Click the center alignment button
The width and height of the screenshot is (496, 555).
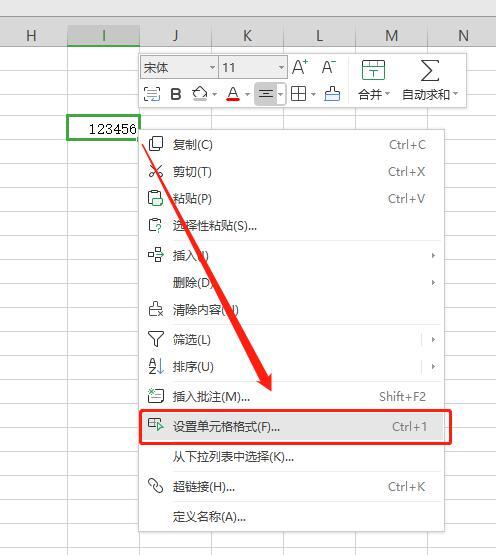coord(266,94)
